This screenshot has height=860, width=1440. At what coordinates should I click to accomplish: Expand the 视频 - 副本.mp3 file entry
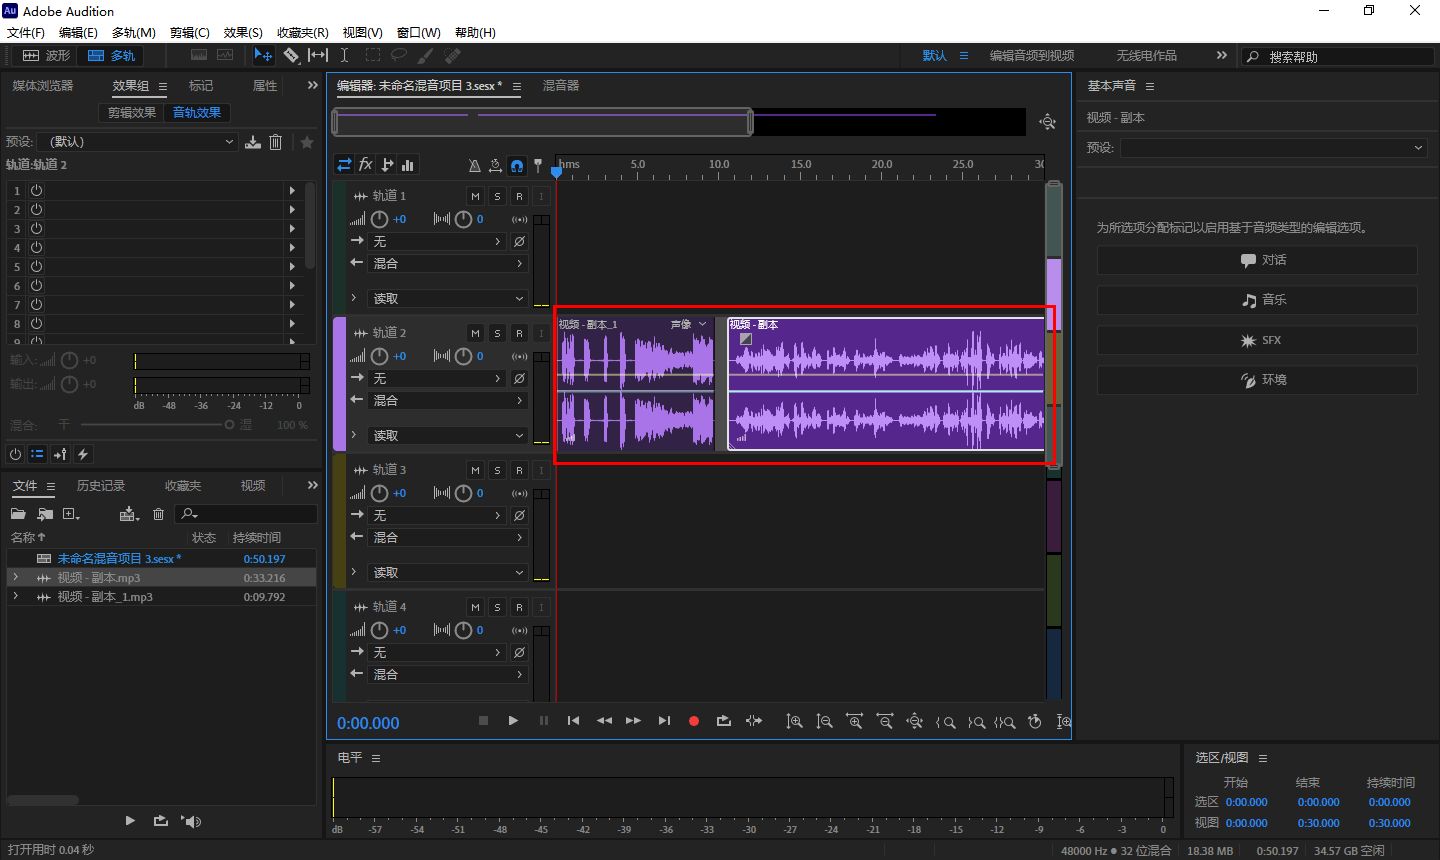15,578
